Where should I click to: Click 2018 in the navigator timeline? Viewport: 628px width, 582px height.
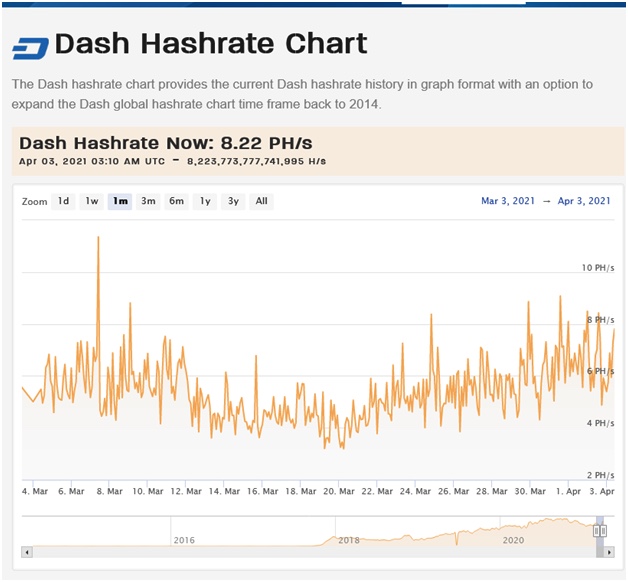coord(349,540)
